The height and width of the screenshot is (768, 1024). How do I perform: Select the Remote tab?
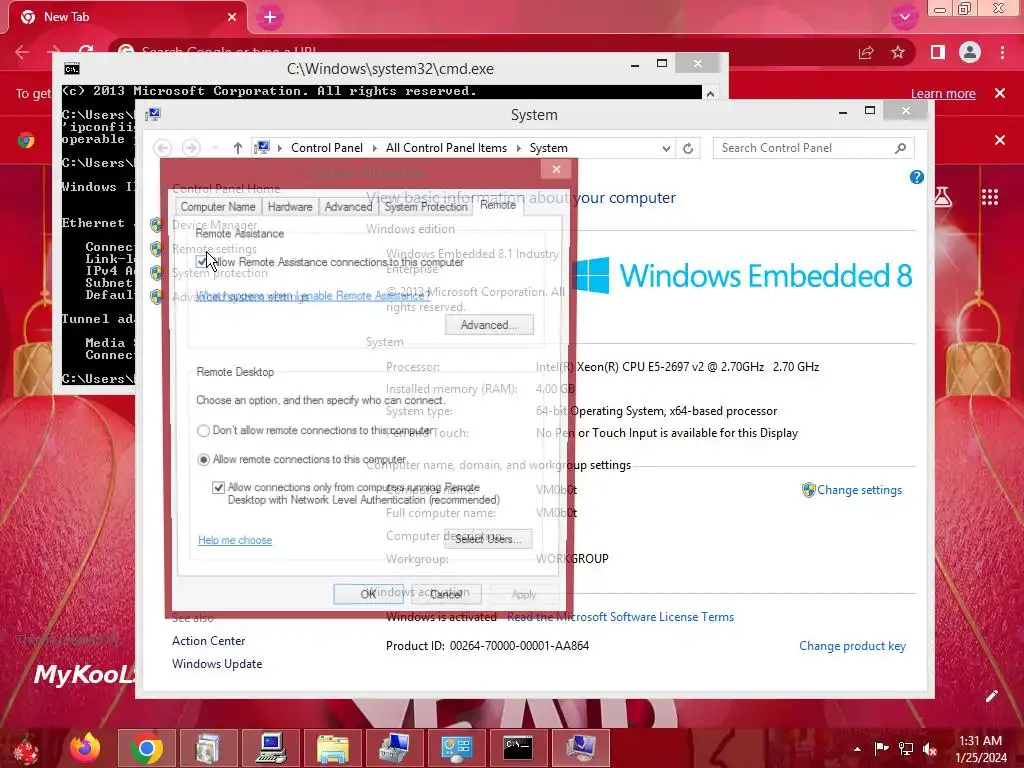pyautogui.click(x=498, y=205)
